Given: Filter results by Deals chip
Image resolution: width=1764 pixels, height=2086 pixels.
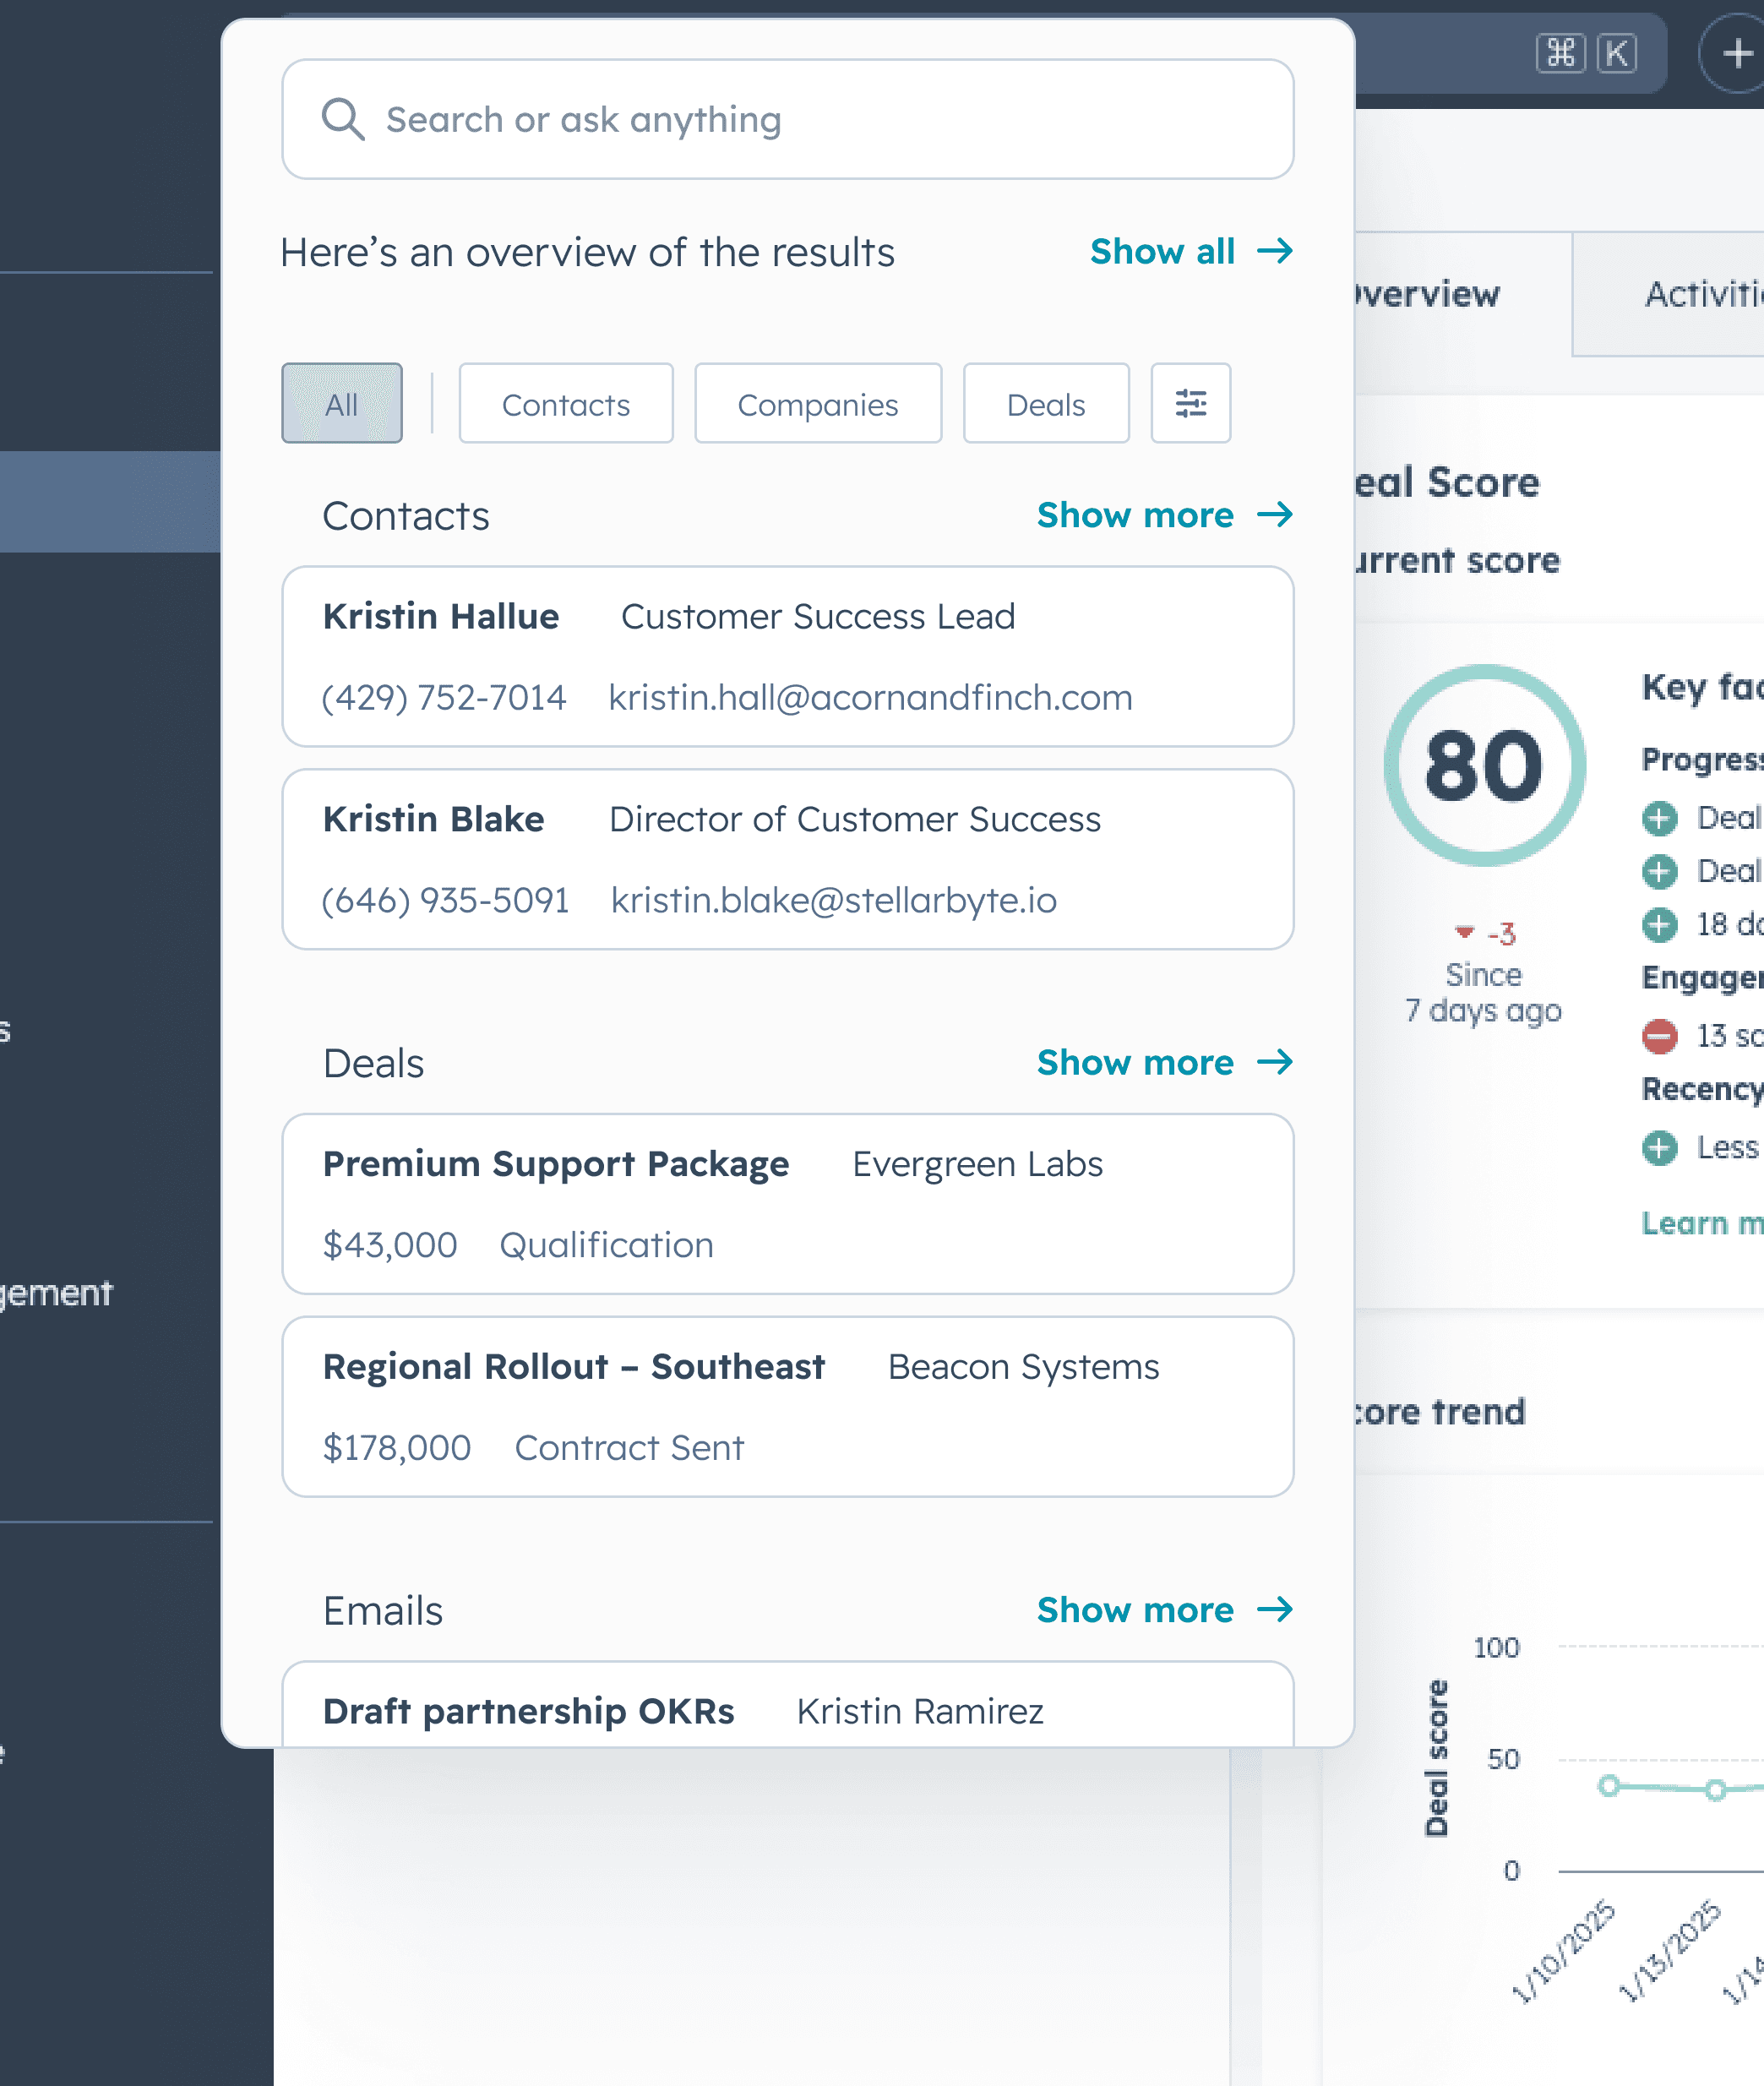Looking at the screenshot, I should tap(1045, 403).
